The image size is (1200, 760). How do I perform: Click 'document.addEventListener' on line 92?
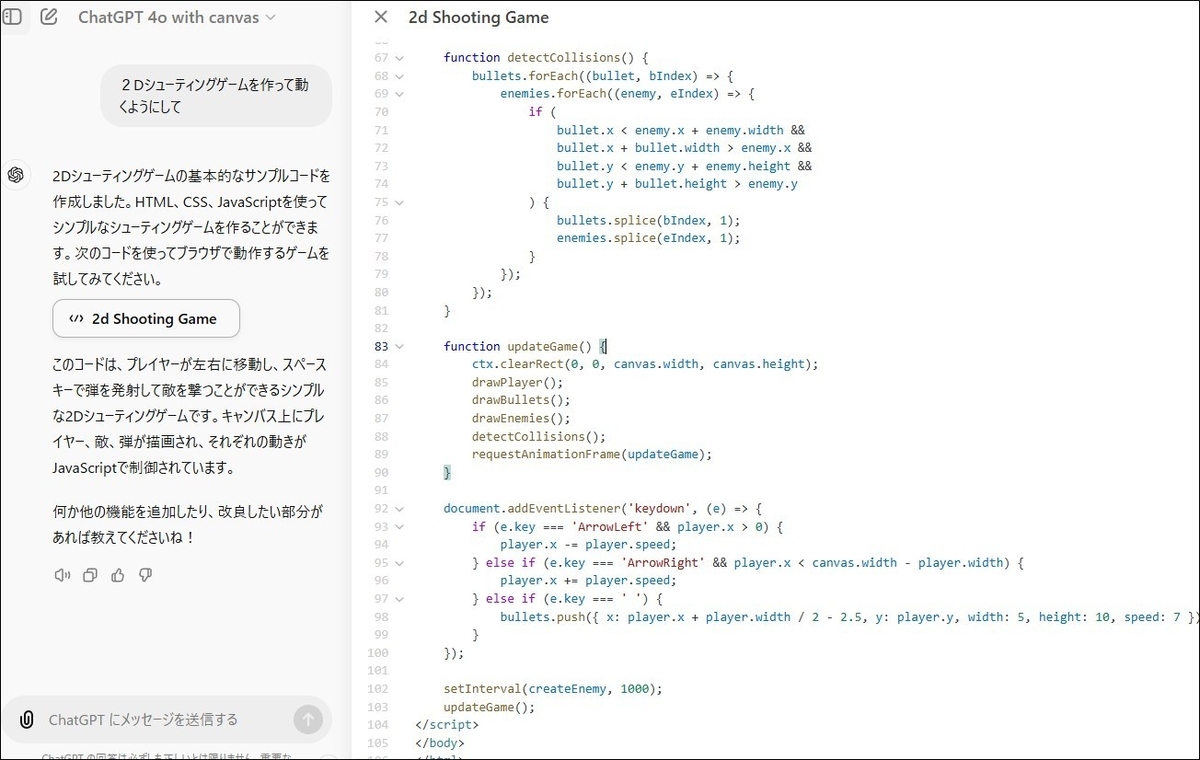pos(532,508)
